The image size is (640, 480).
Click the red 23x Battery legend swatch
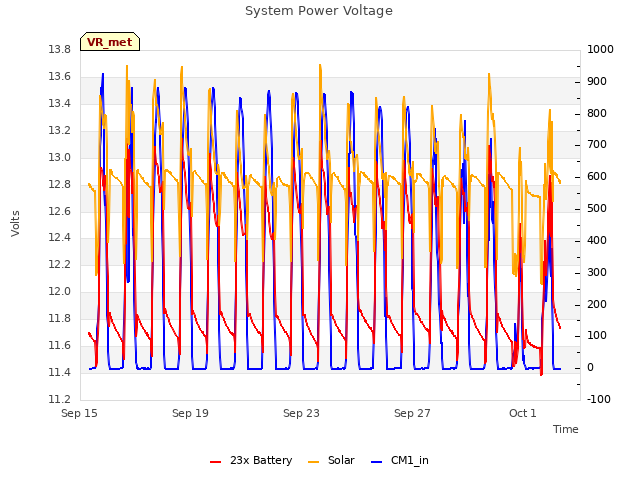(215, 462)
